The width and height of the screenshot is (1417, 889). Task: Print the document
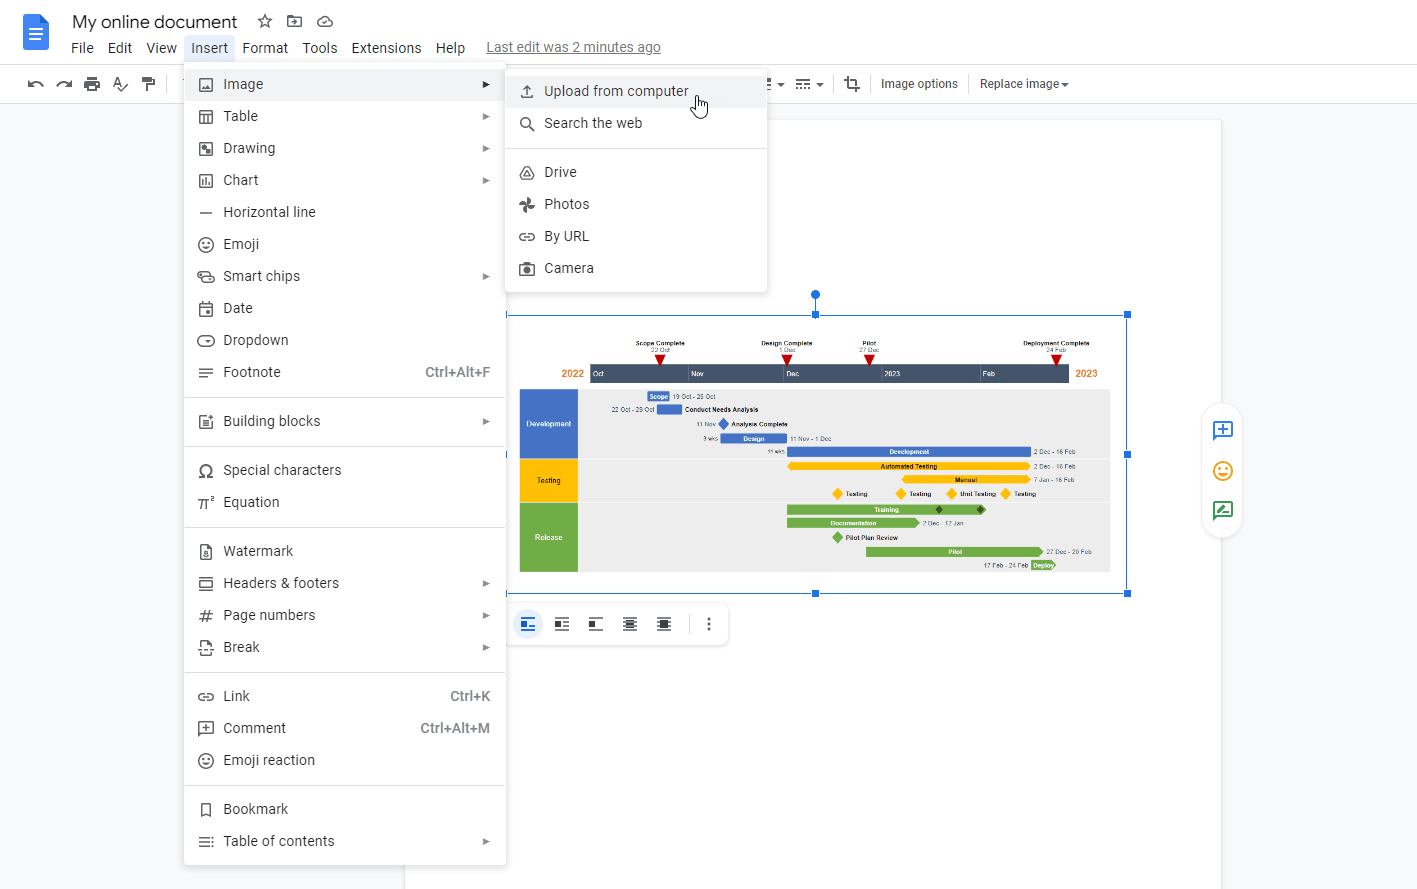(91, 84)
